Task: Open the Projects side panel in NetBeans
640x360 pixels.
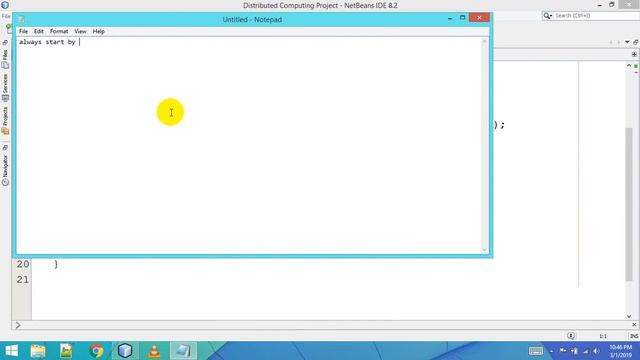Action: click(x=5, y=120)
